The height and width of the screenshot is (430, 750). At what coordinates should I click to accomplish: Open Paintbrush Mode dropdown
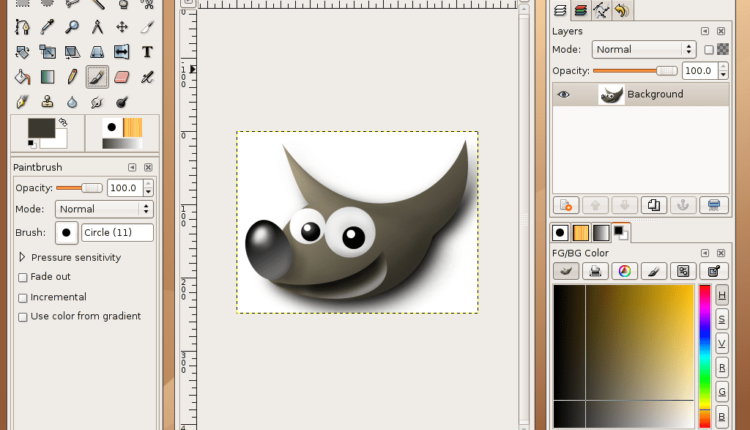(104, 209)
